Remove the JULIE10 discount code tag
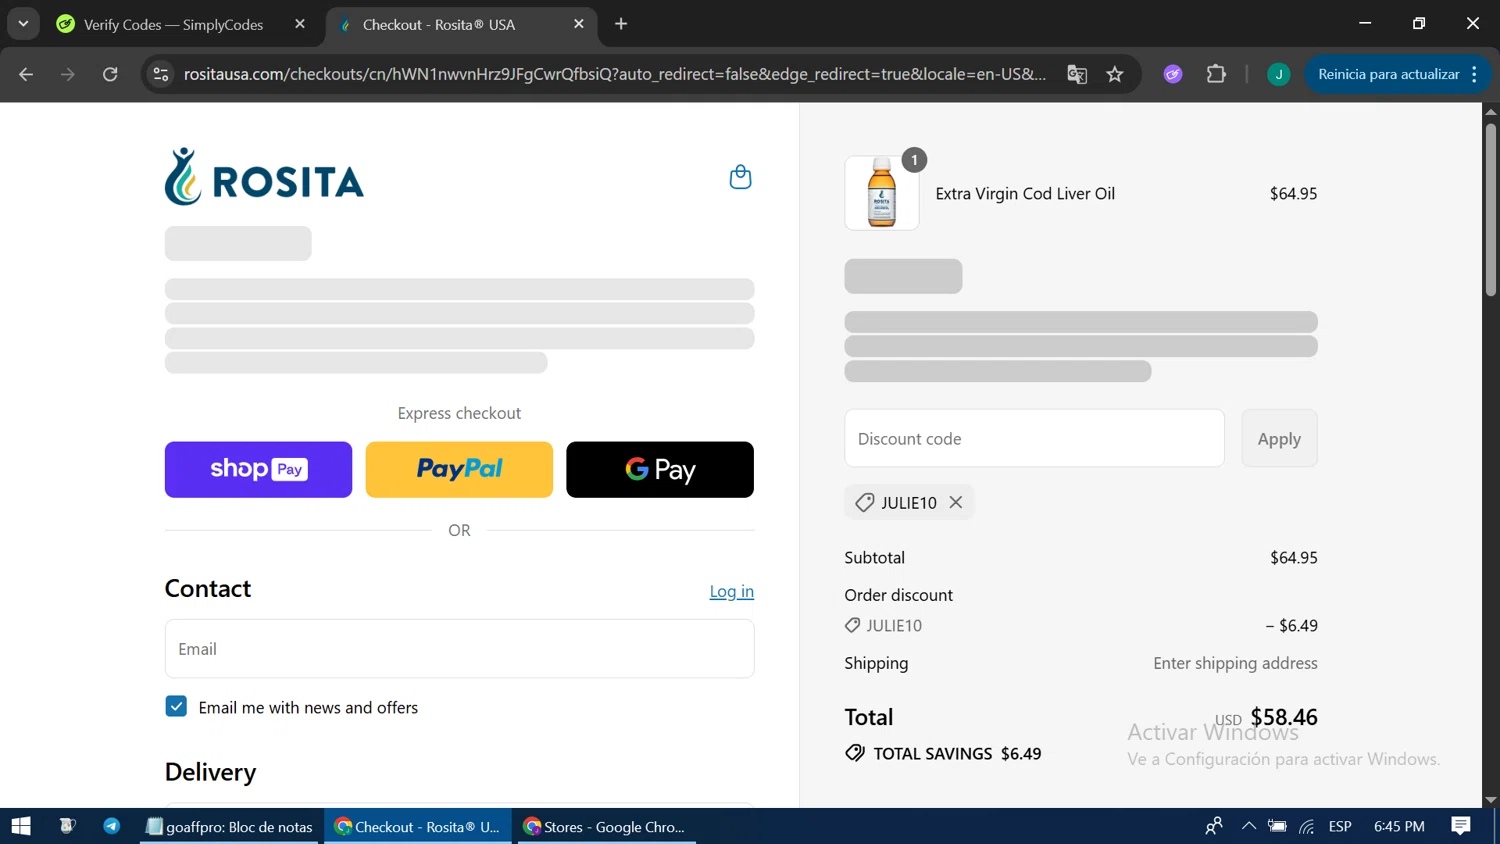Screen dimensions: 1500x844 pos(956,502)
